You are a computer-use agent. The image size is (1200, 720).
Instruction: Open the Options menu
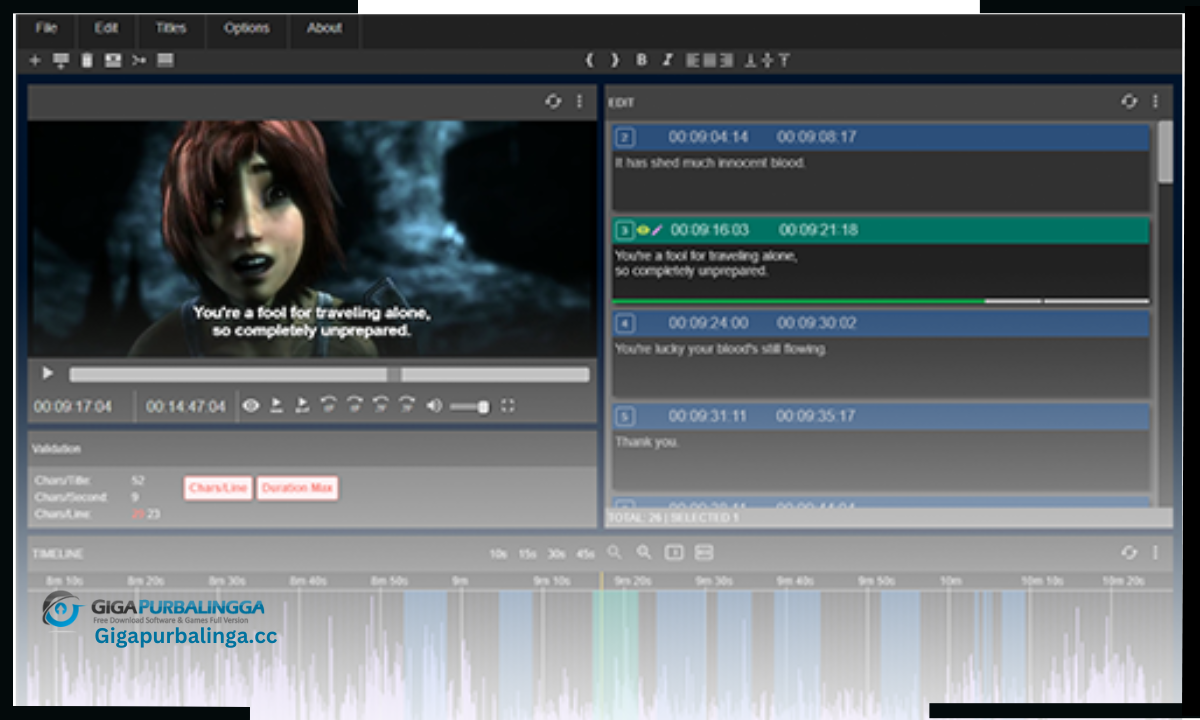click(246, 28)
